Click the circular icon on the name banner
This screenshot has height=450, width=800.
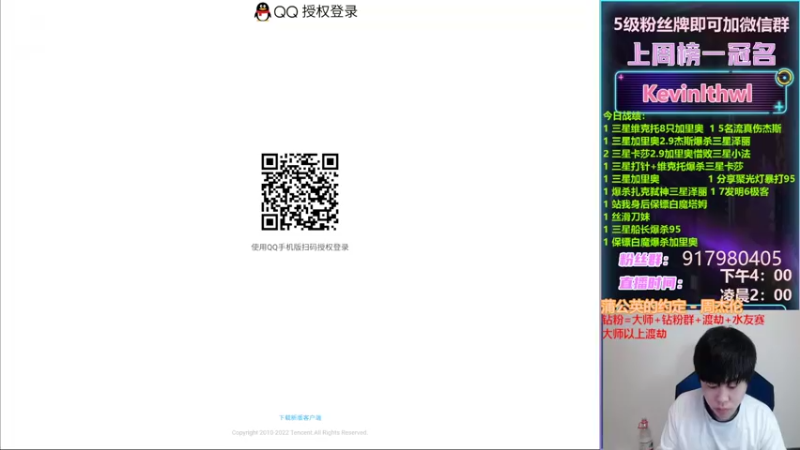tap(784, 78)
